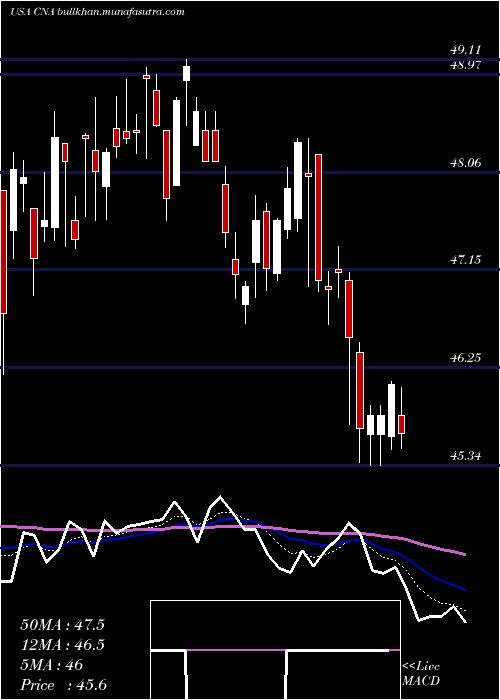Click the USA CNA bullkhan.munafasutra.com title
This screenshot has height=700, width=500.
[x=97, y=12]
